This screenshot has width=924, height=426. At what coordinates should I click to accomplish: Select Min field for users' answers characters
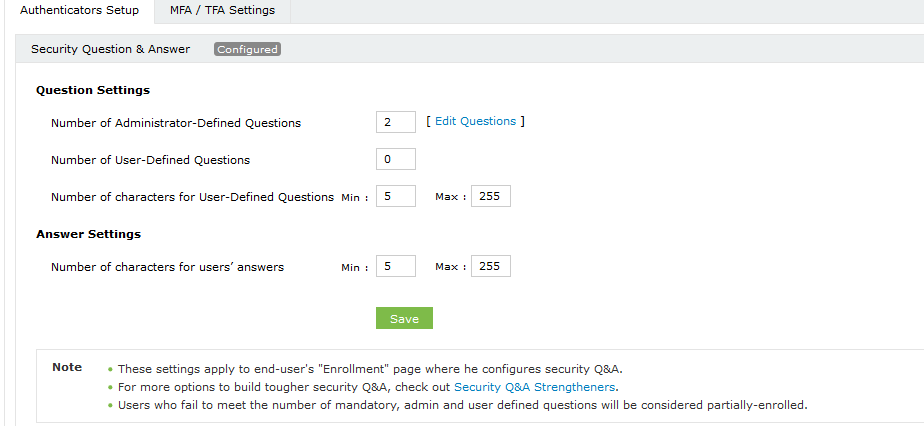click(395, 266)
